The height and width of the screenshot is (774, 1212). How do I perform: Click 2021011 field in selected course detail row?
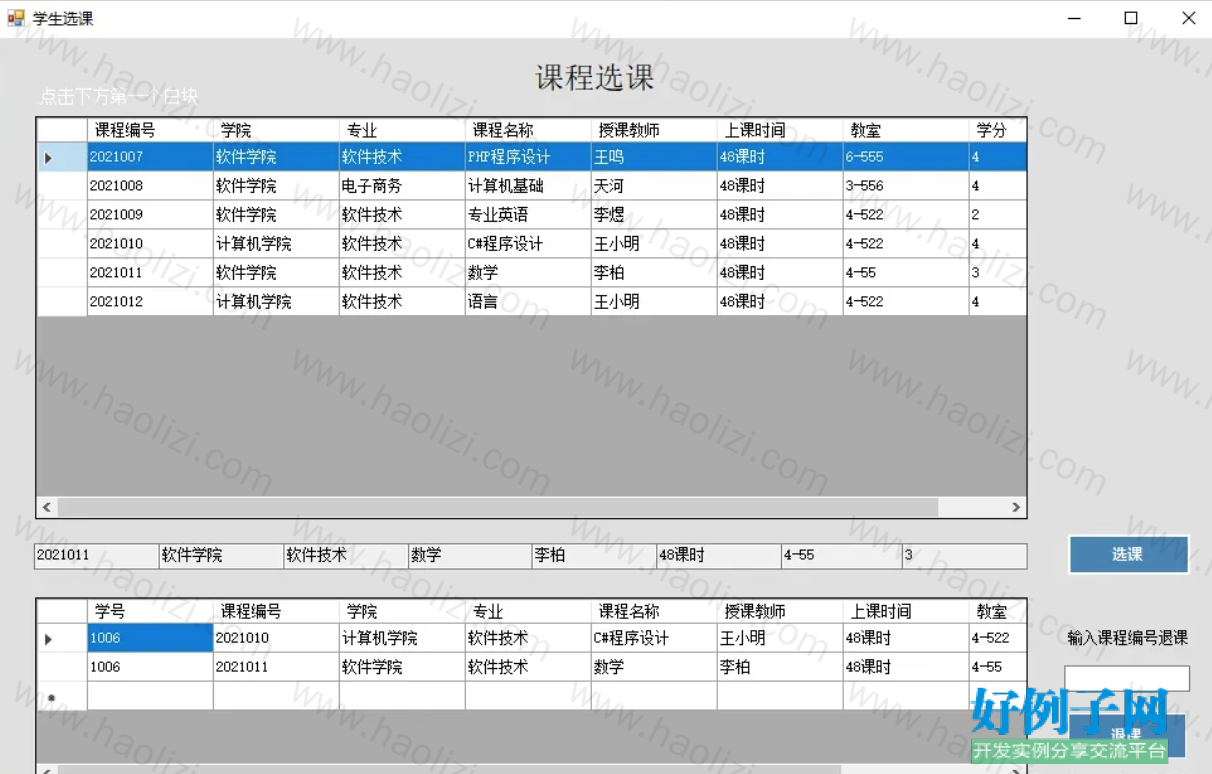coord(96,556)
